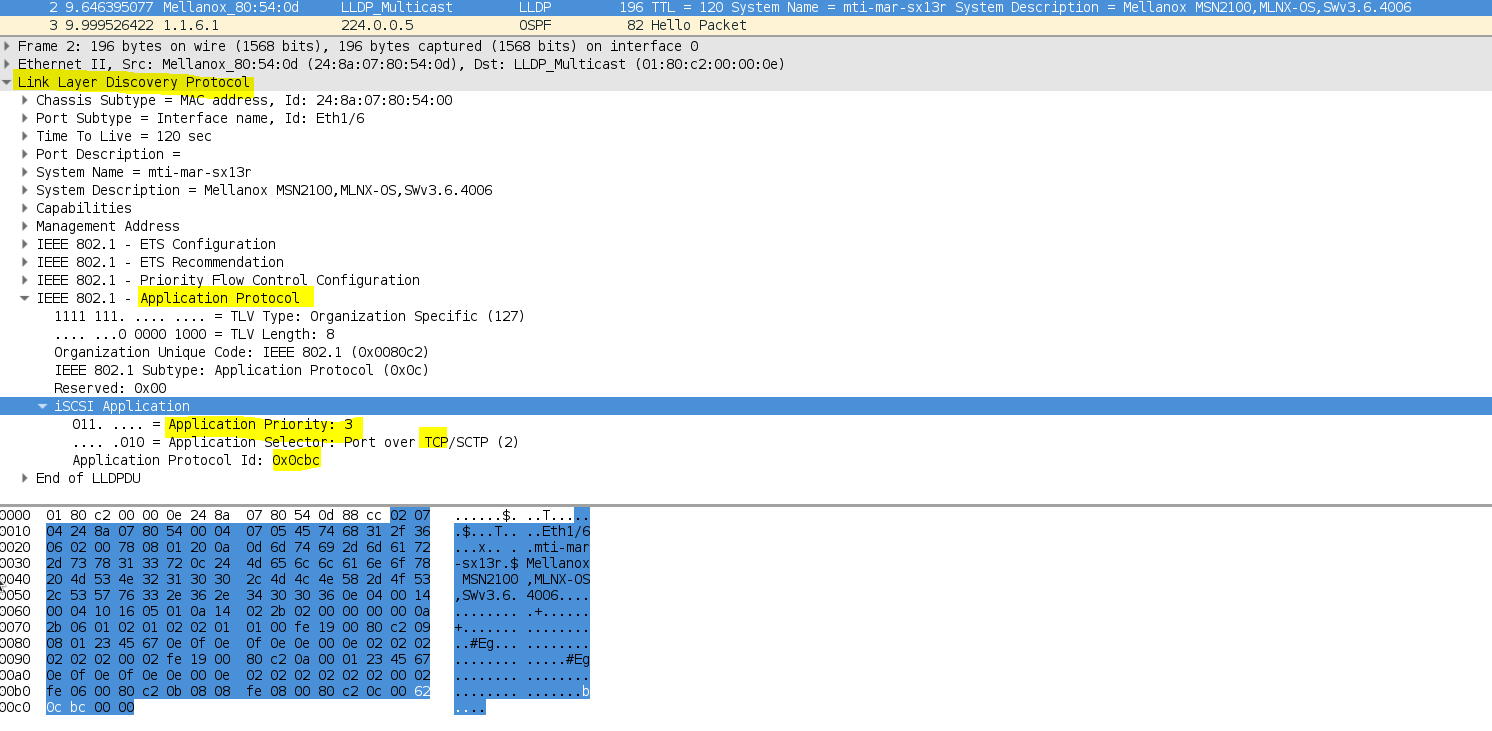
Task: Expand the "Frame 2" tree node
Action: click(8, 46)
